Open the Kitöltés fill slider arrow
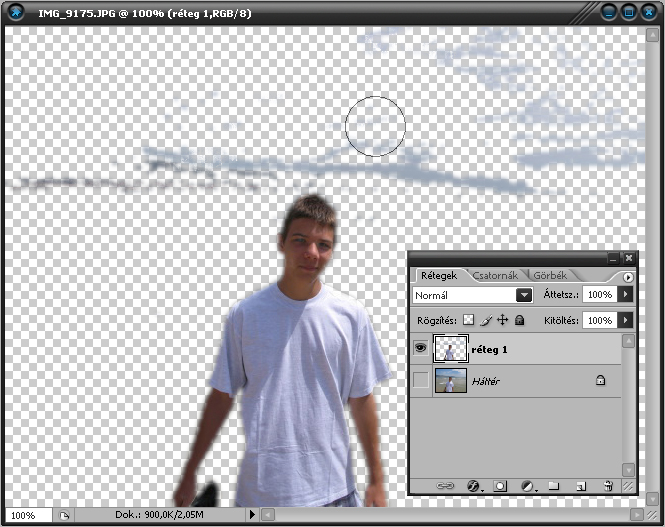This screenshot has height=527, width=665. [x=626, y=320]
